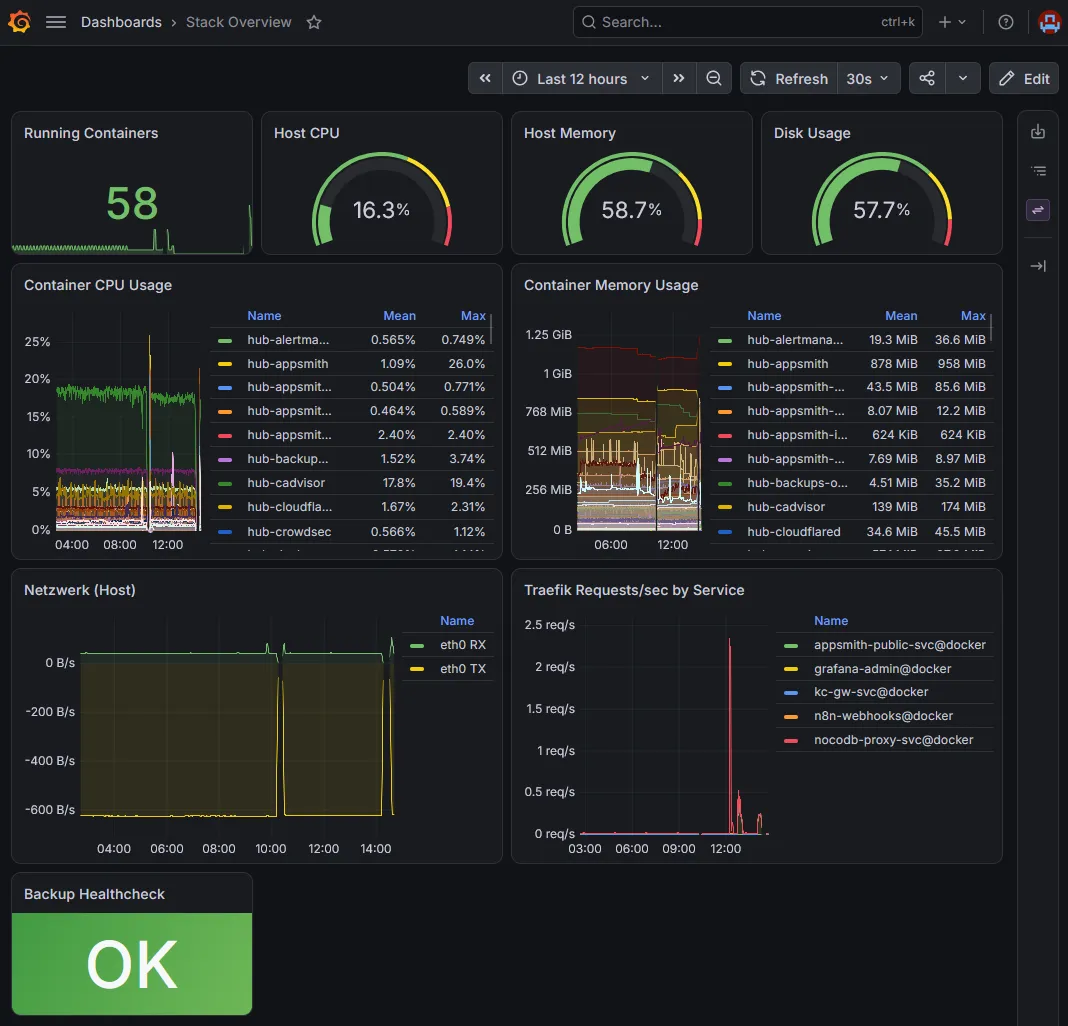Toggle hub-appsmith series in CPU legend
Screen dimensions: 1068x1026
(x=287, y=364)
